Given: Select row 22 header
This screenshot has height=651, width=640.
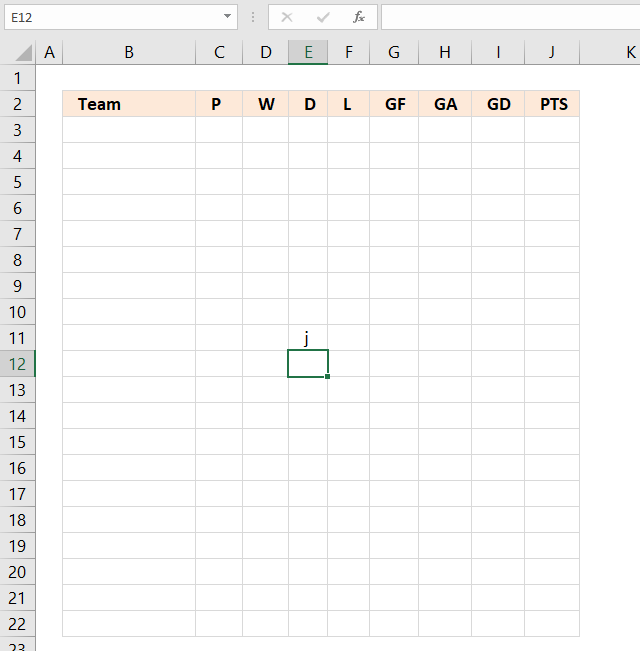Looking at the screenshot, I should tap(17, 624).
